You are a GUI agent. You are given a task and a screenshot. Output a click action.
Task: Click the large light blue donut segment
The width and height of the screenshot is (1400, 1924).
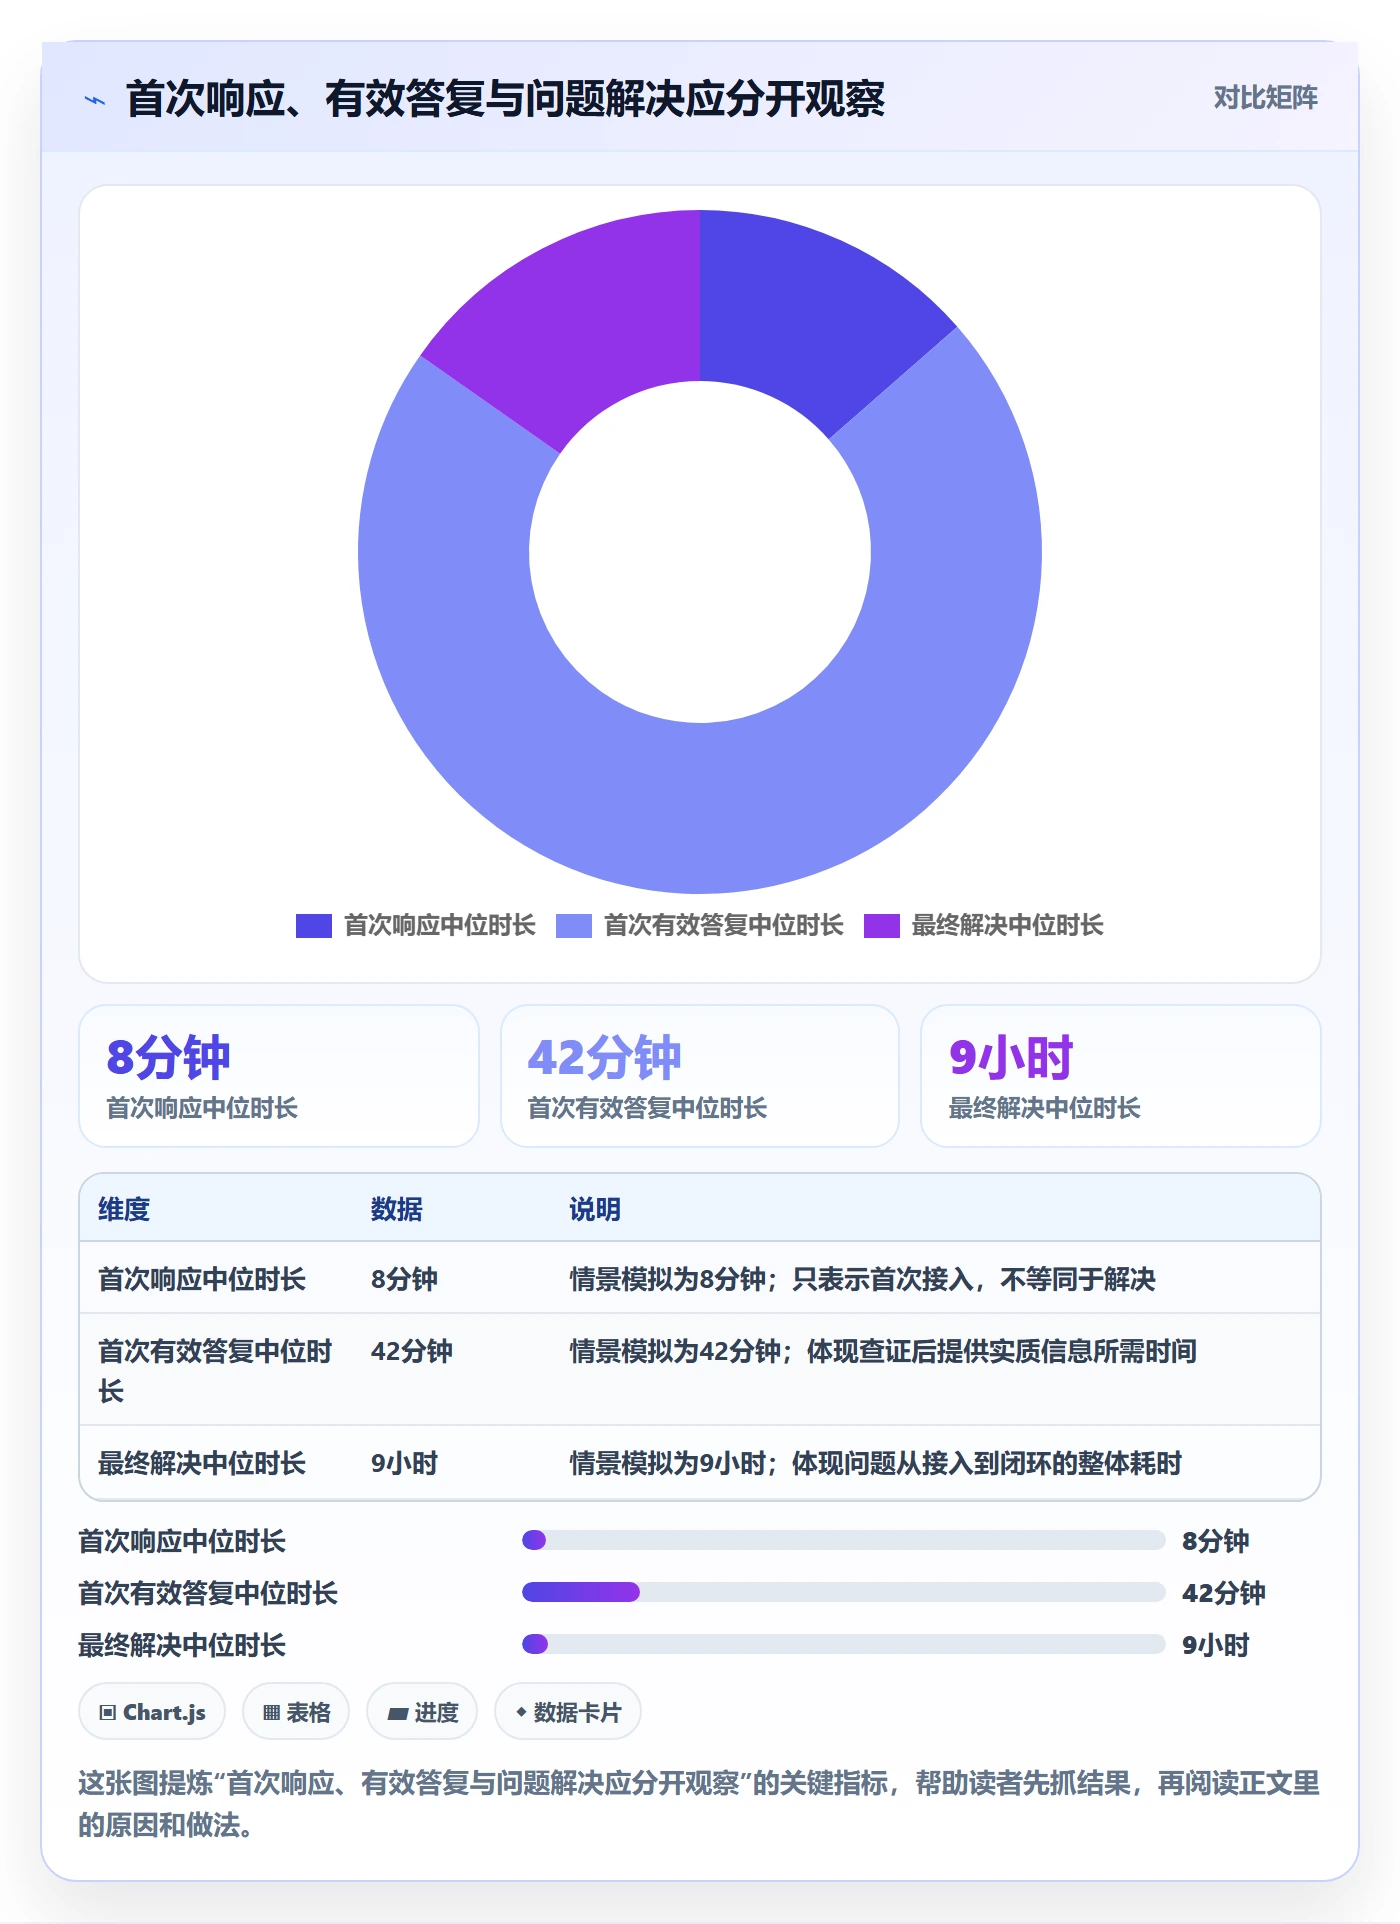(700, 810)
